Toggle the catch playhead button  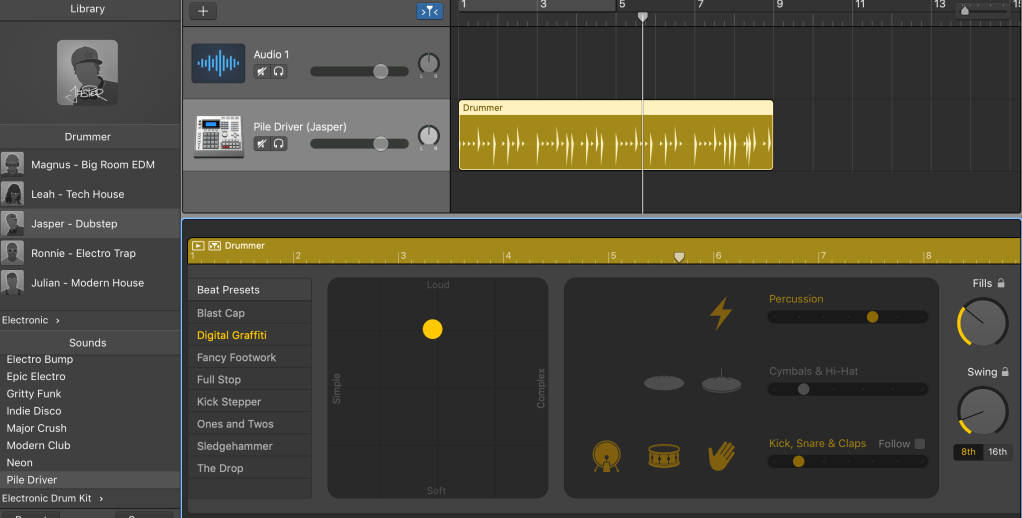(x=429, y=11)
